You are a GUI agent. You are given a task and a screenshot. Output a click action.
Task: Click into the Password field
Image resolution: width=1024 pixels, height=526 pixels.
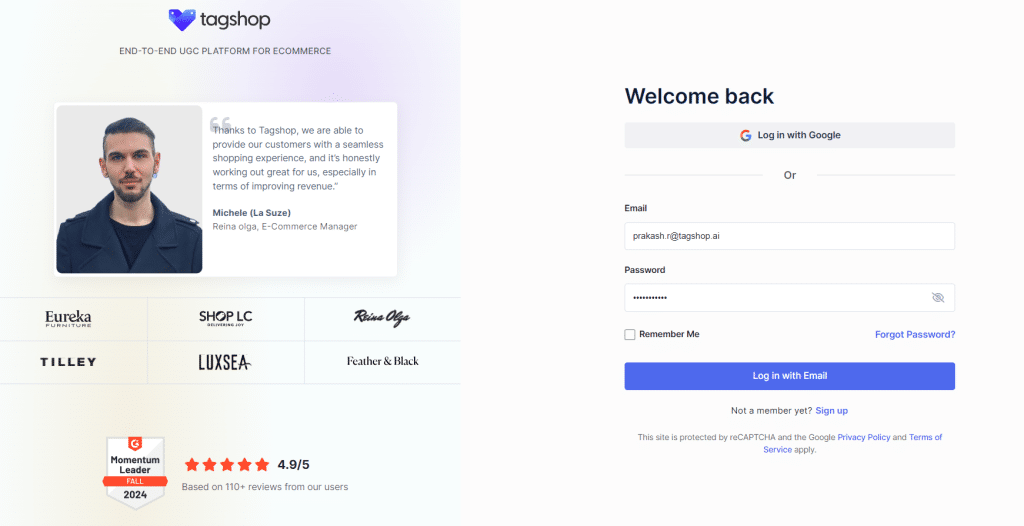click(775, 298)
